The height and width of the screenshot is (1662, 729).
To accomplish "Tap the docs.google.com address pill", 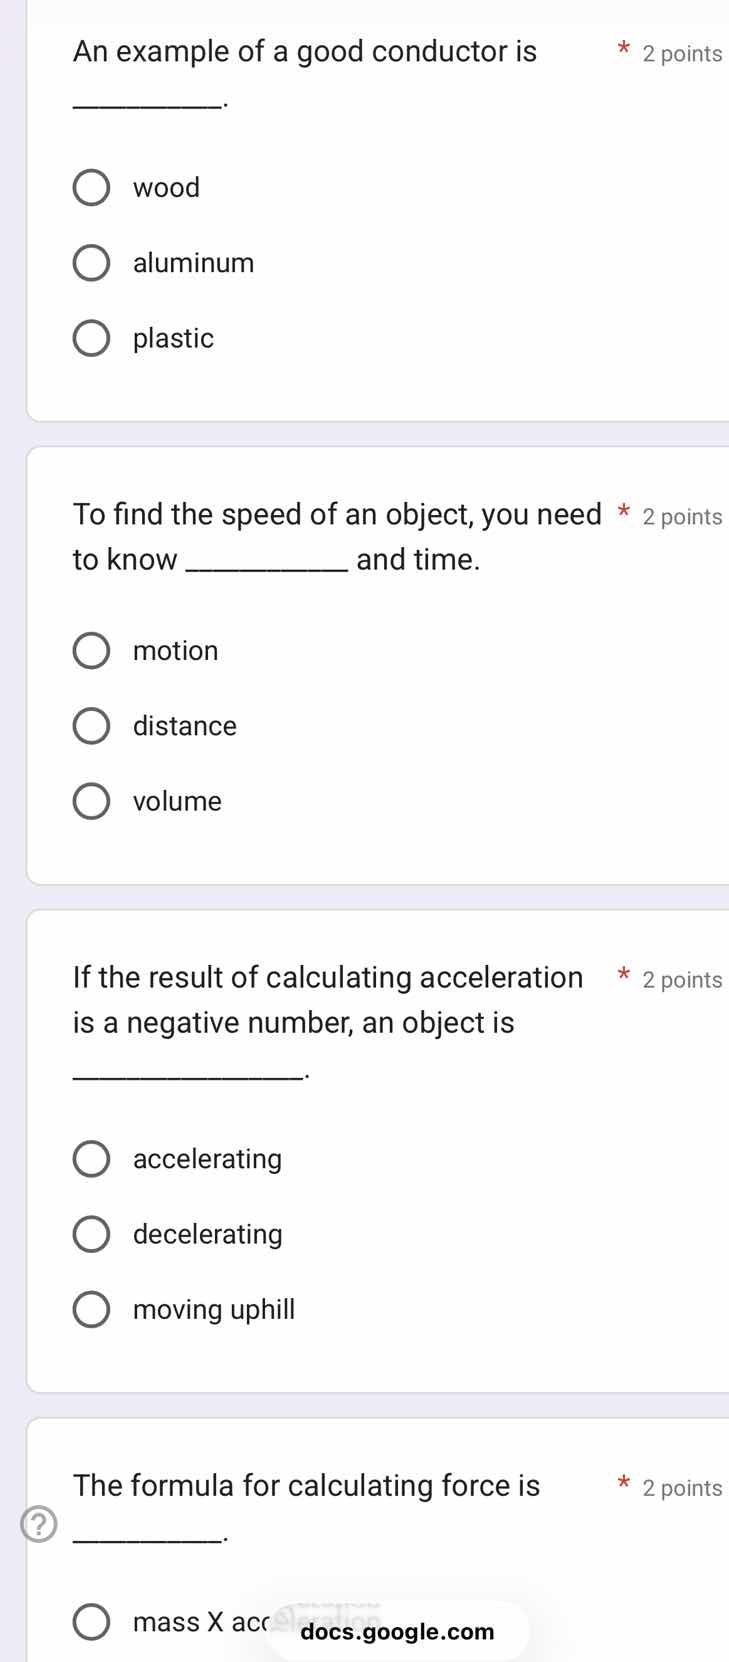I will [397, 1632].
